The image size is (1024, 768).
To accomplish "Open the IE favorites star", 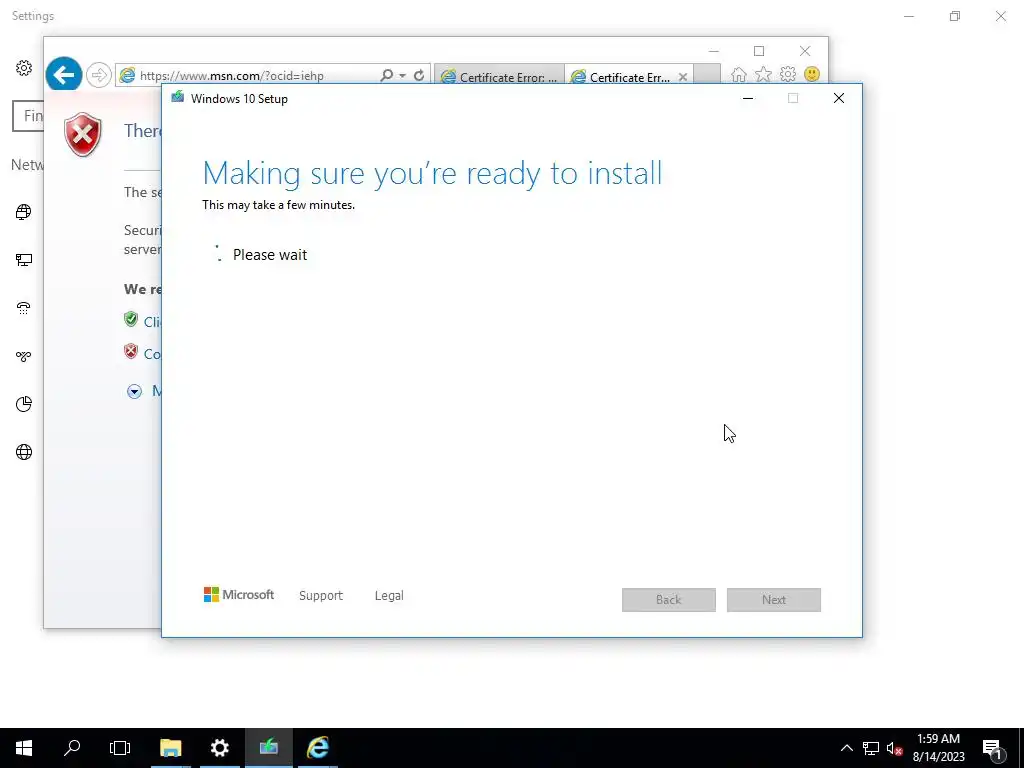I will (763, 74).
